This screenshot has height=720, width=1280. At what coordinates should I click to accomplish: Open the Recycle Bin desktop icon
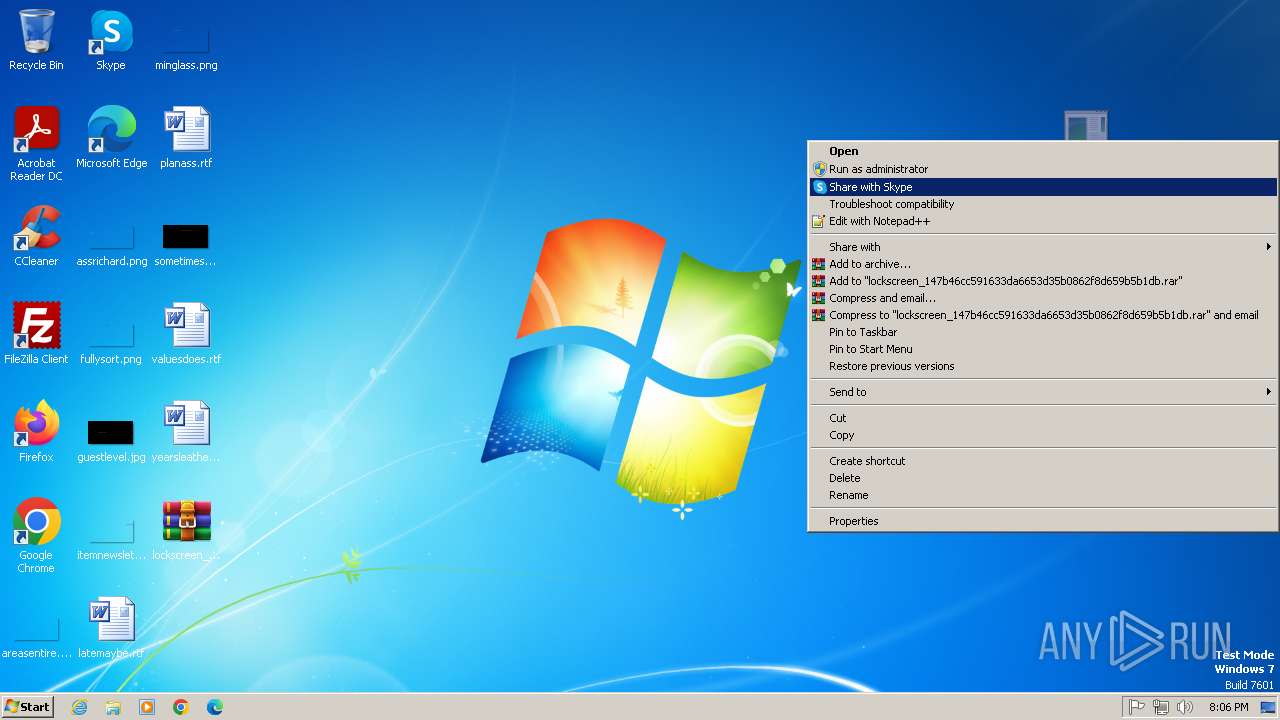[36, 40]
